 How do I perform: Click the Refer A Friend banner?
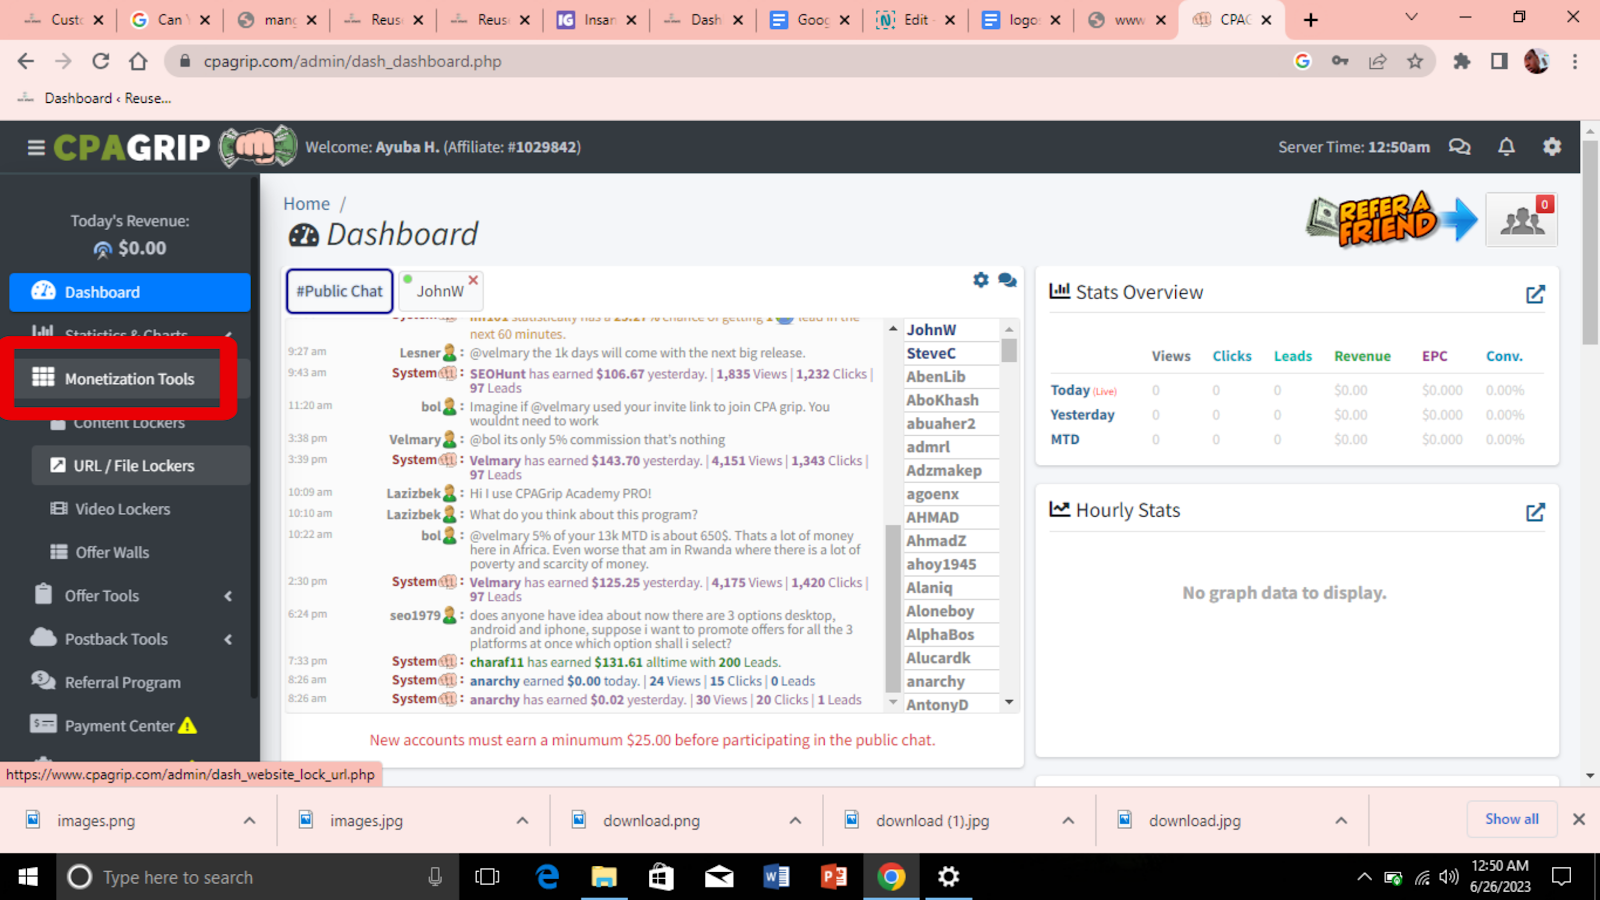click(1391, 219)
